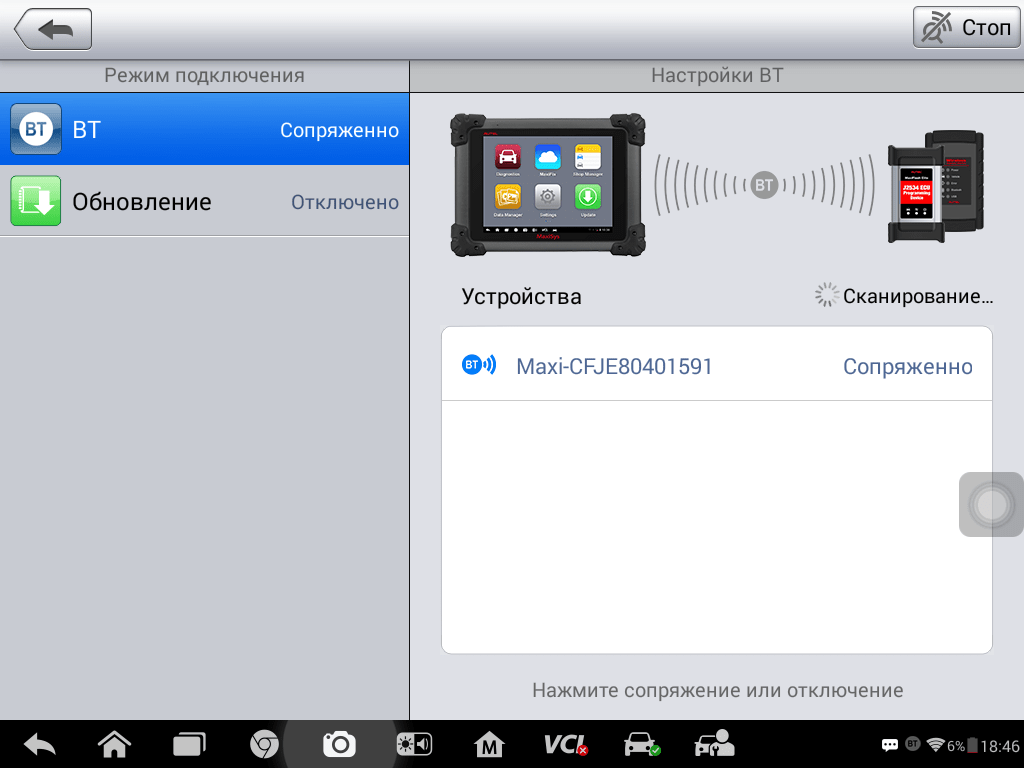Select the BT connection mode

click(x=204, y=130)
